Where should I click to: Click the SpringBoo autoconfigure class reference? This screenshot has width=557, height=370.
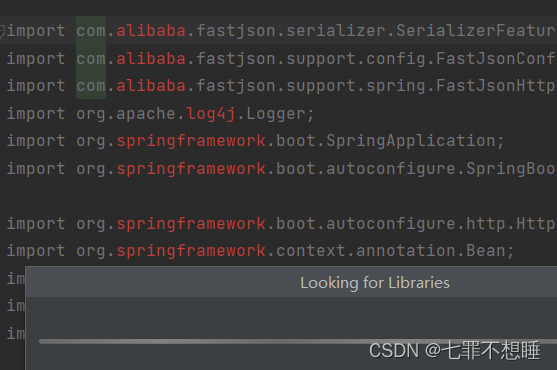tap(511, 169)
